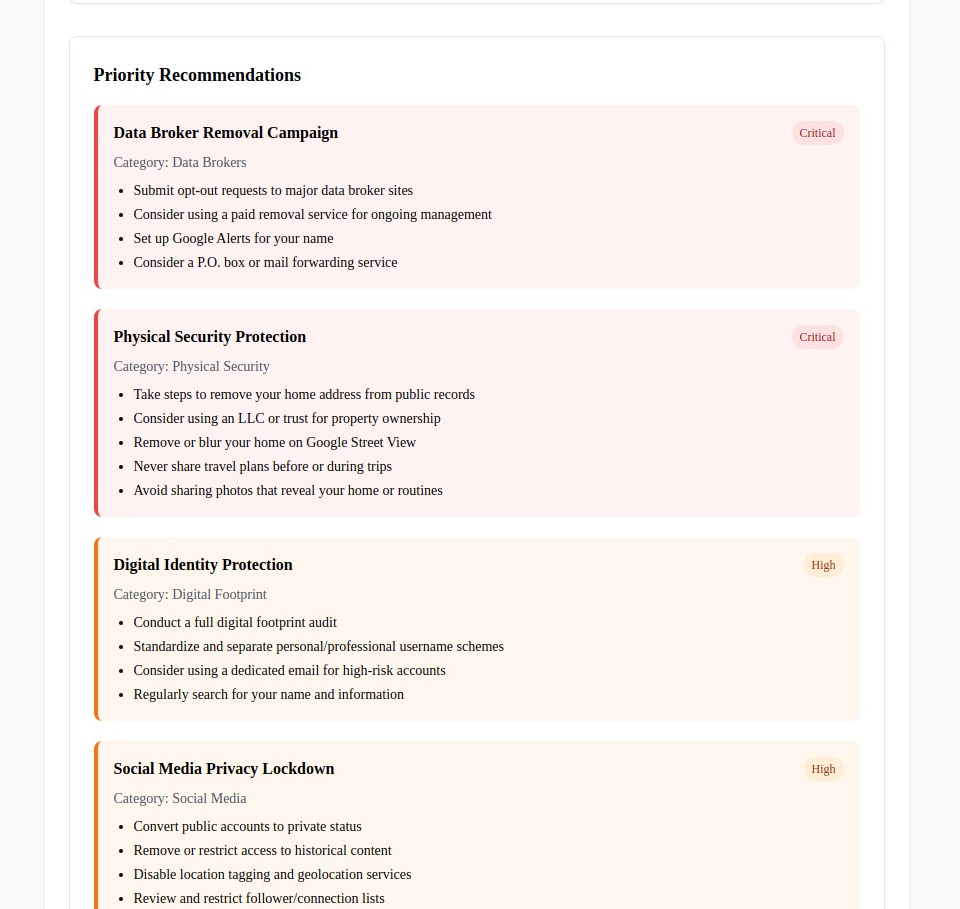Click 'Convert public accounts to private status'

(248, 826)
